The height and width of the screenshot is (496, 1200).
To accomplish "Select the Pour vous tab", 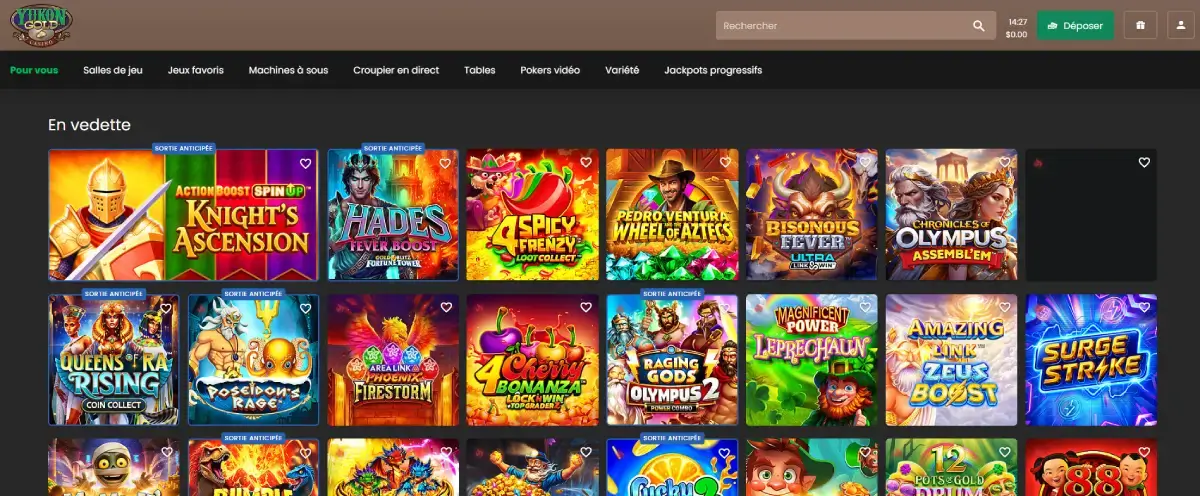I will (x=34, y=70).
